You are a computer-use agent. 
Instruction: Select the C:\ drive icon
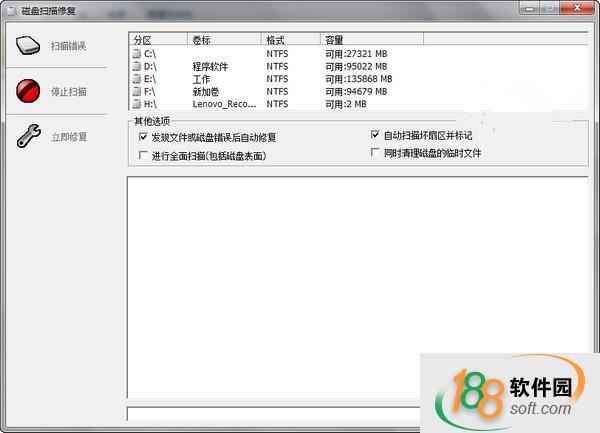click(137, 53)
